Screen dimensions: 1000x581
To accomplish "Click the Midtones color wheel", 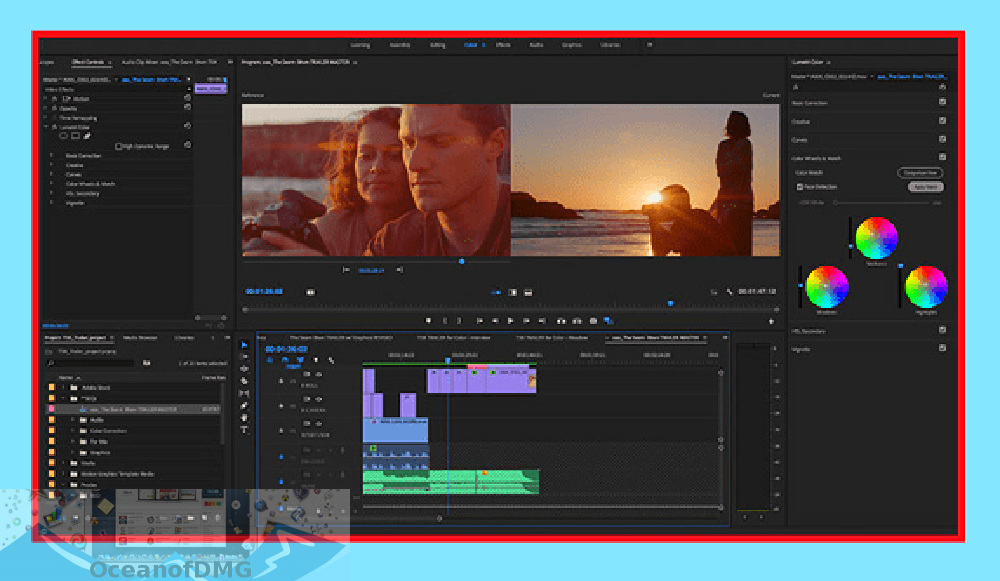I will point(876,237).
